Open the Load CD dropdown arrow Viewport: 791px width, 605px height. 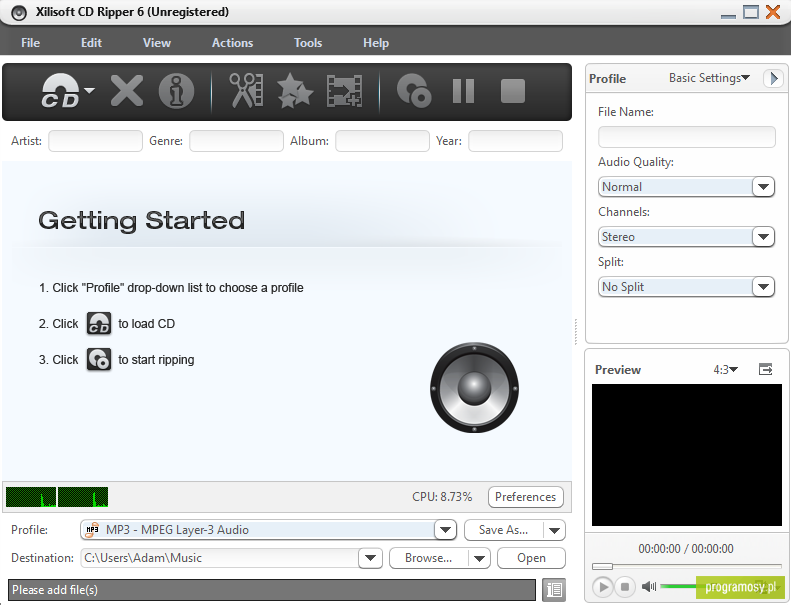click(90, 90)
